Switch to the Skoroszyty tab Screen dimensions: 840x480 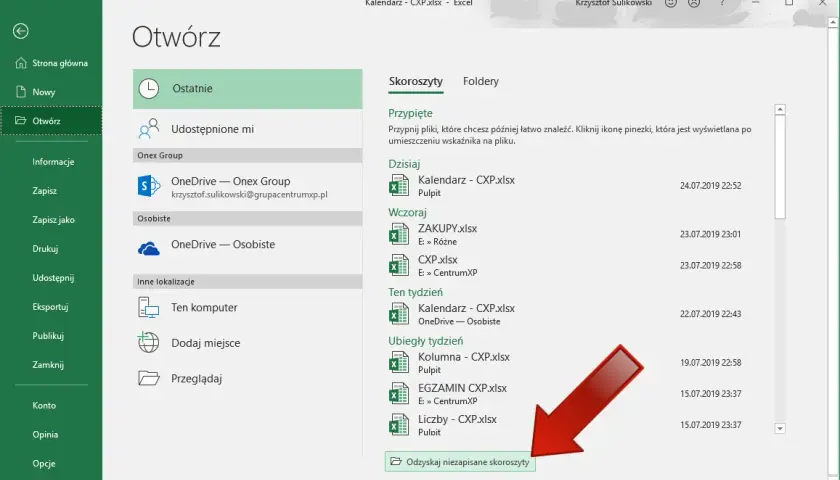(416, 81)
